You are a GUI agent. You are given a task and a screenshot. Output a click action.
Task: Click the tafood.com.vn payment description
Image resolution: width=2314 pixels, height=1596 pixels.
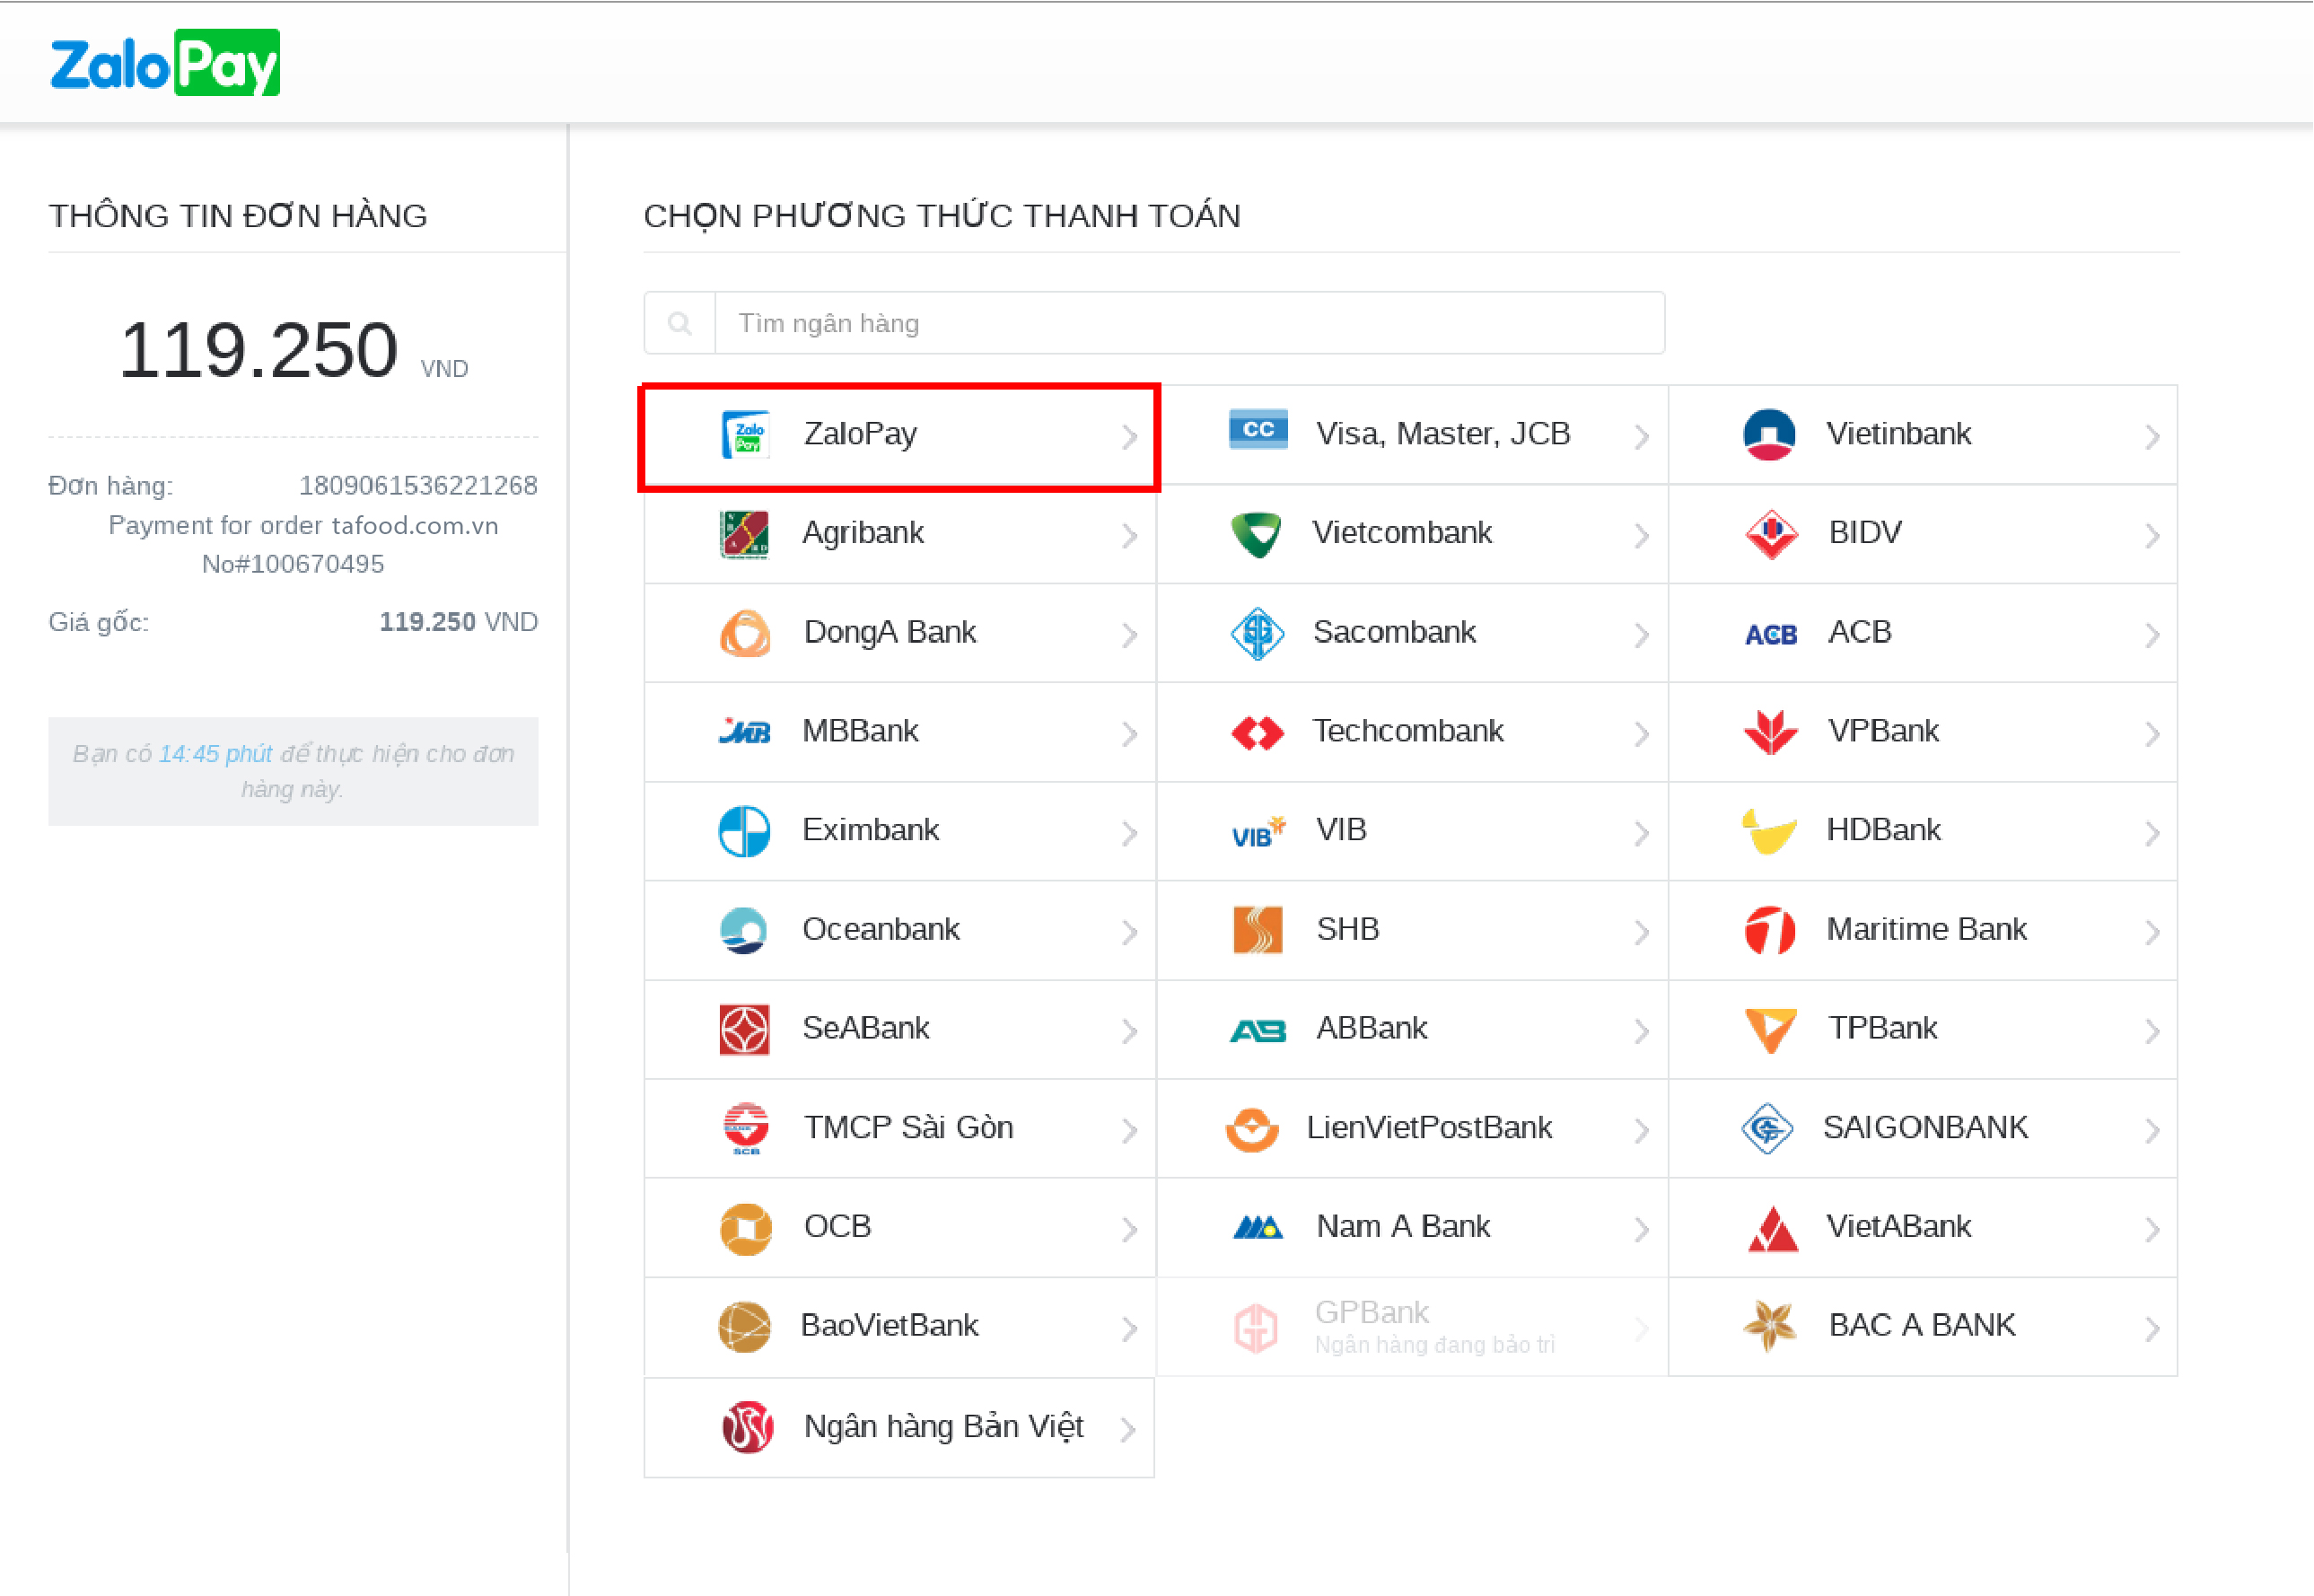[x=303, y=545]
